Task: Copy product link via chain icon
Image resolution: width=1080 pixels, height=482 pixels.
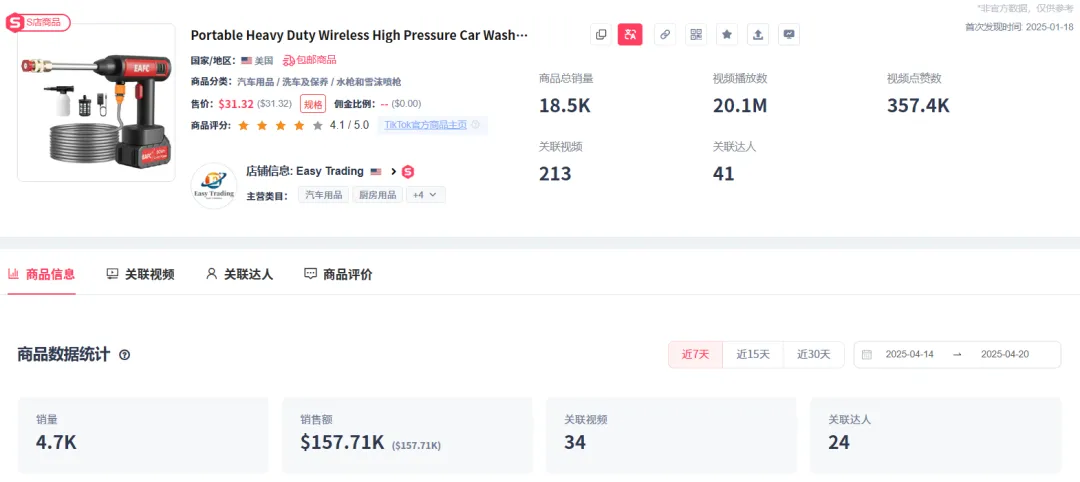Action: (664, 34)
